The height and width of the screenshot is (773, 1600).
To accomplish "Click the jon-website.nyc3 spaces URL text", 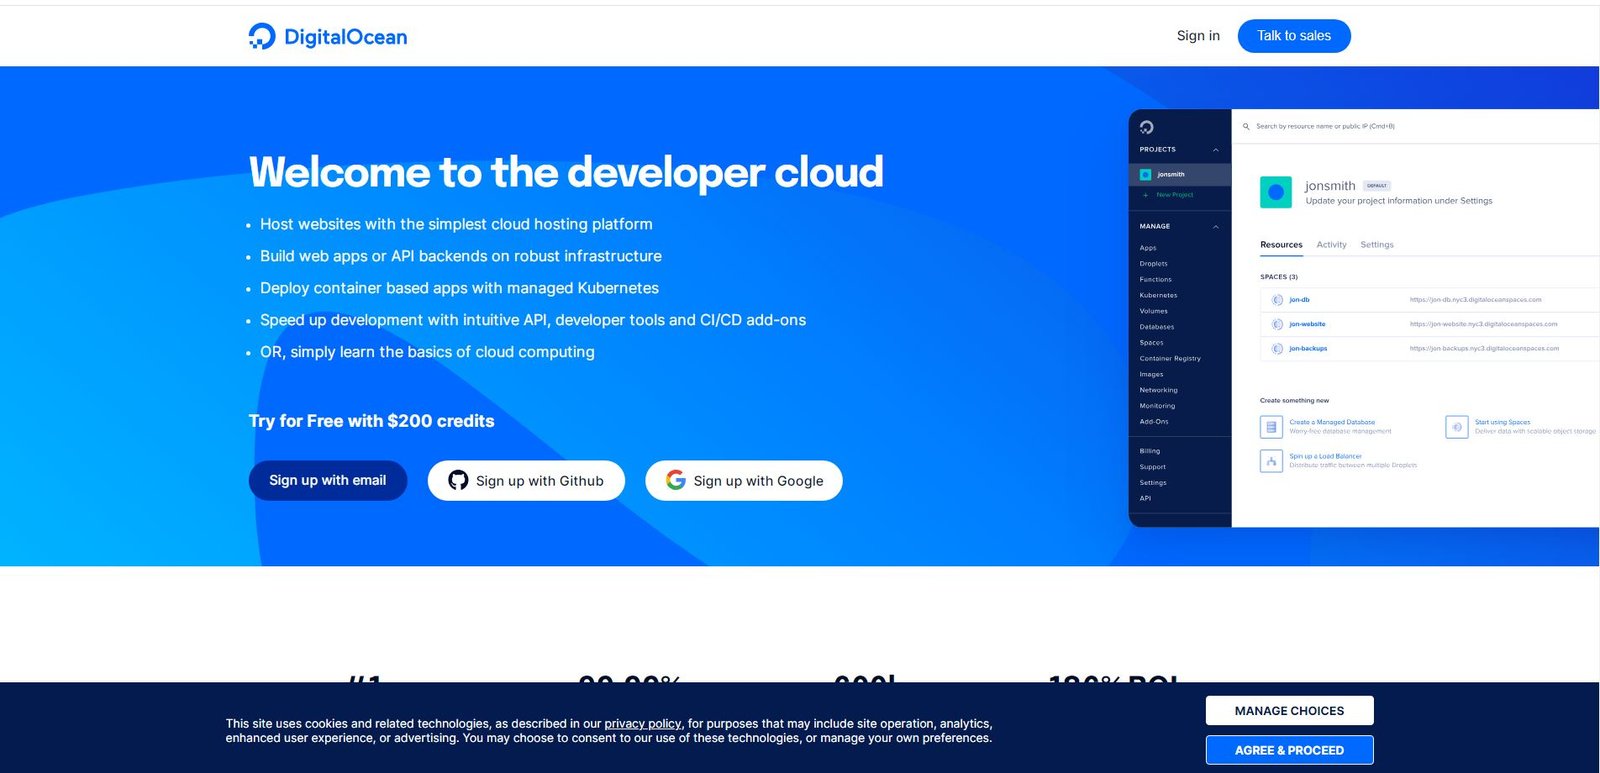I will 1483,324.
